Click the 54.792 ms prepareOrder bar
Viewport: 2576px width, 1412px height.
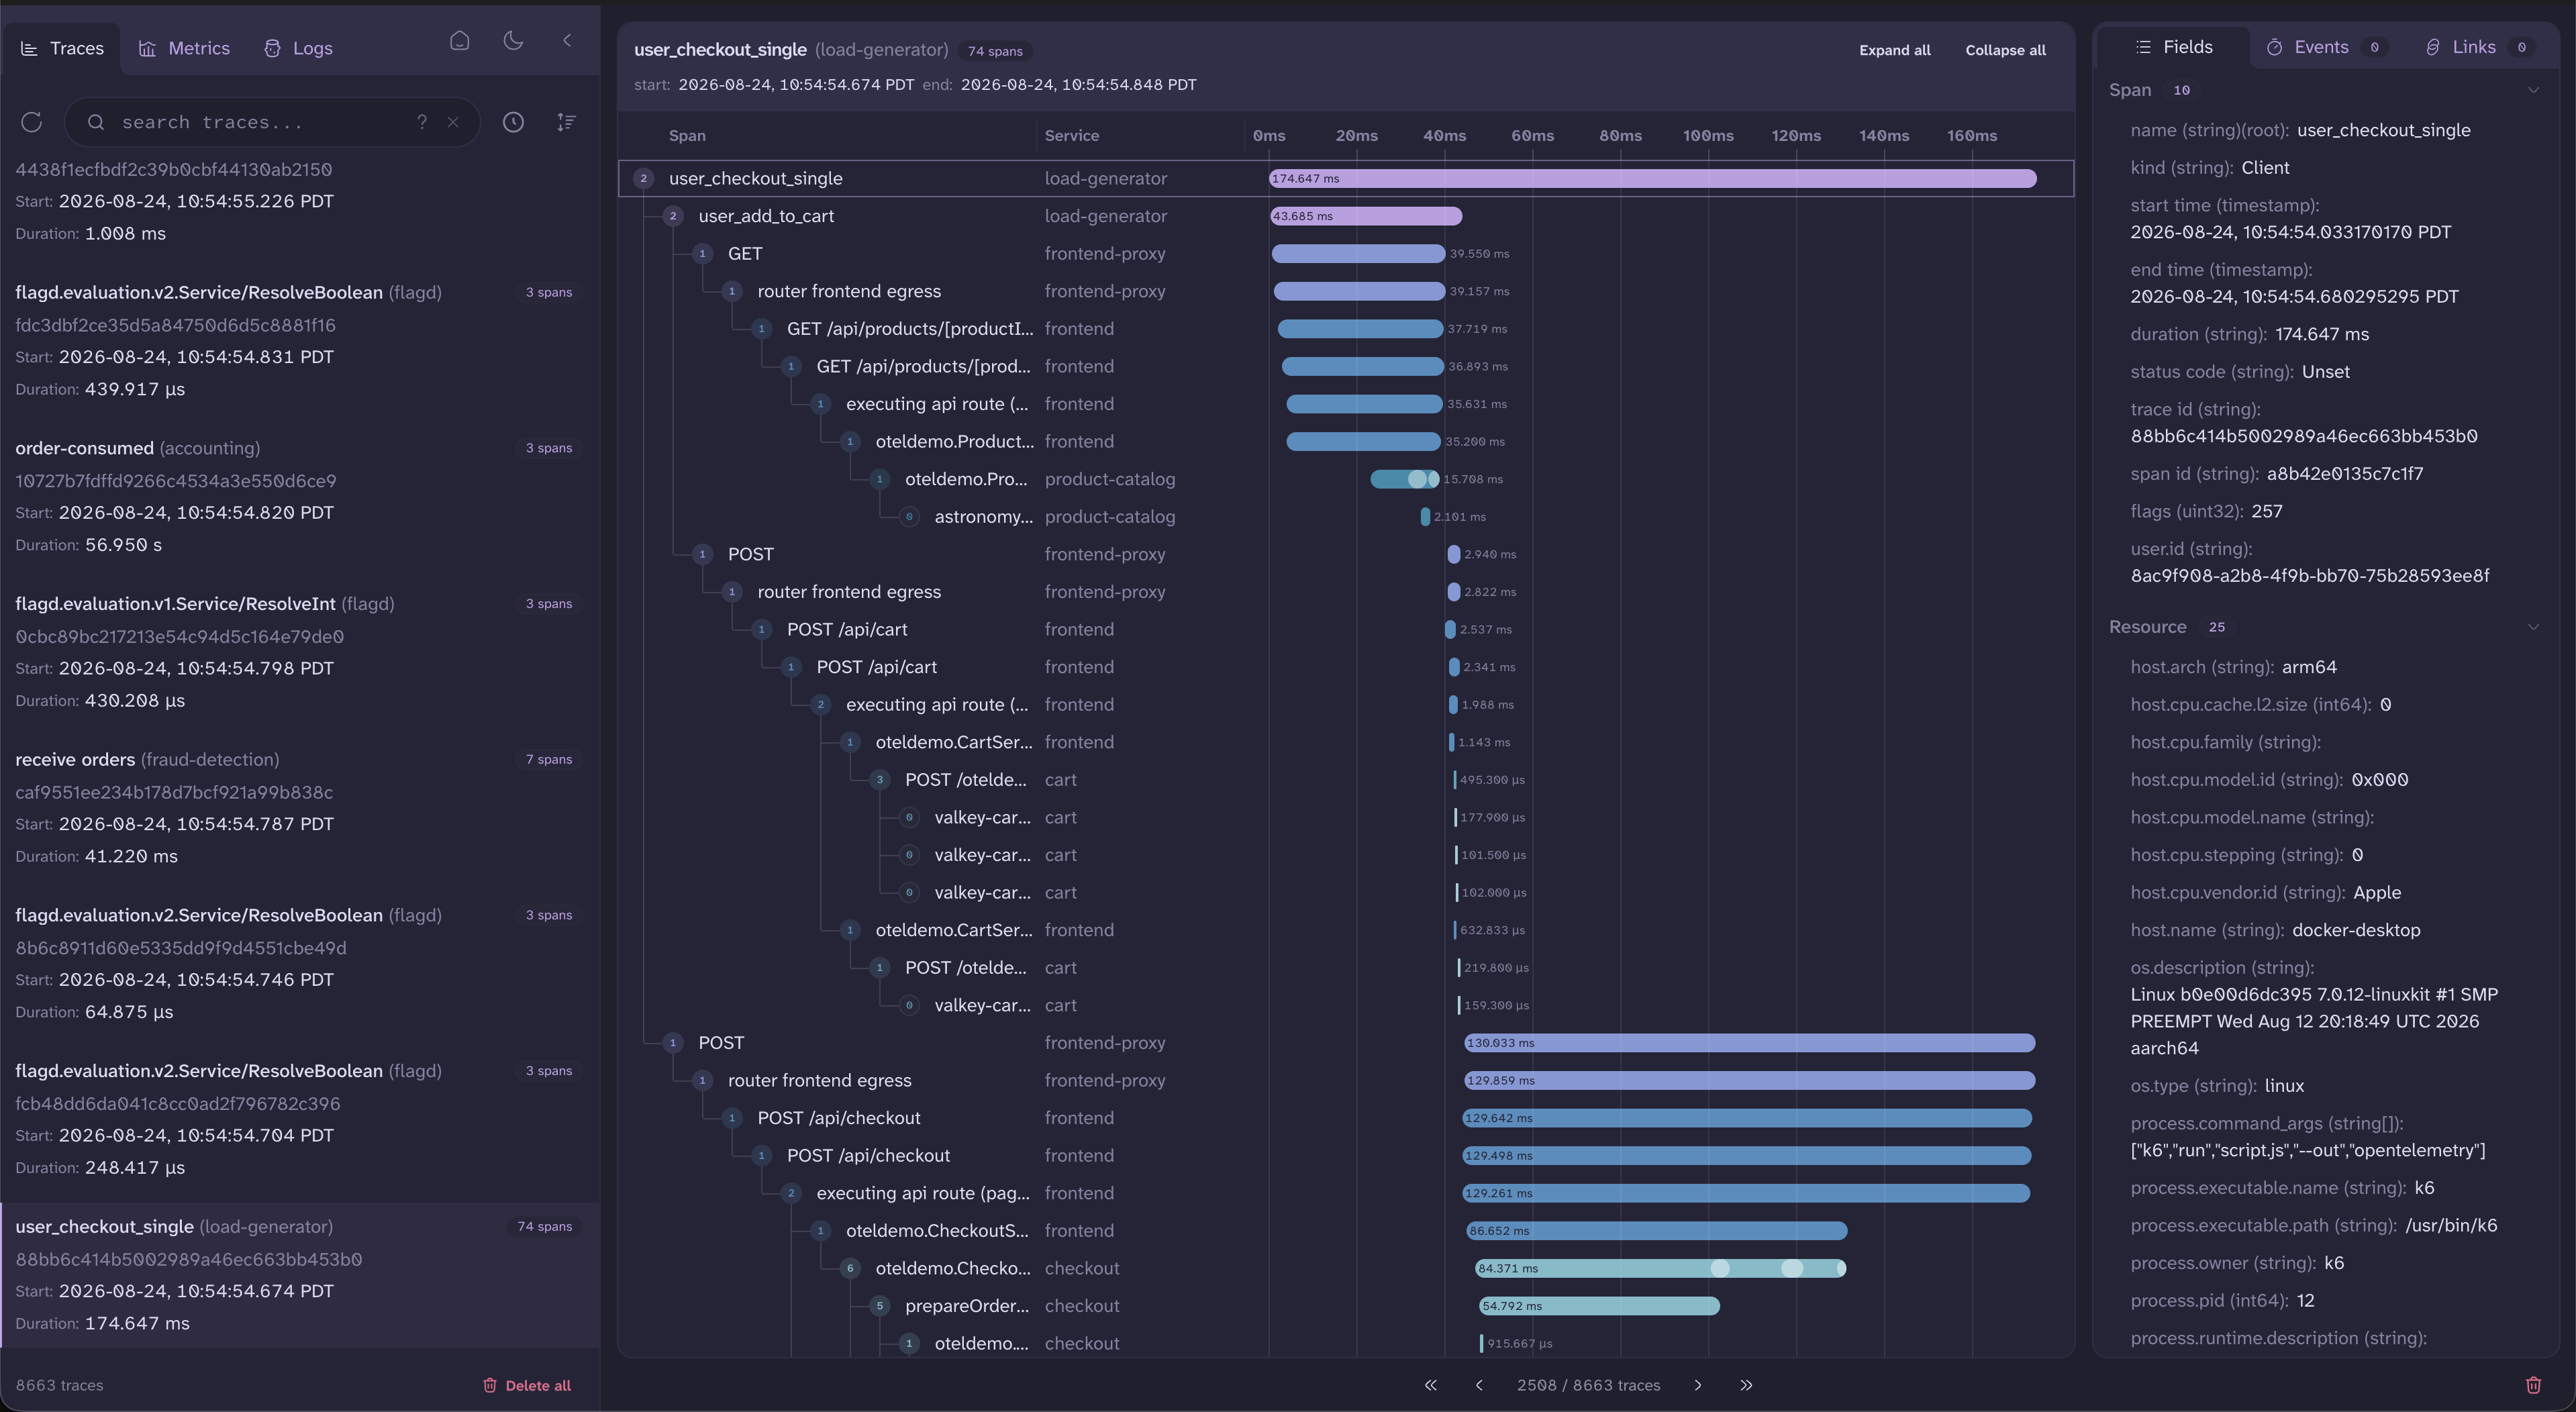coord(1599,1306)
